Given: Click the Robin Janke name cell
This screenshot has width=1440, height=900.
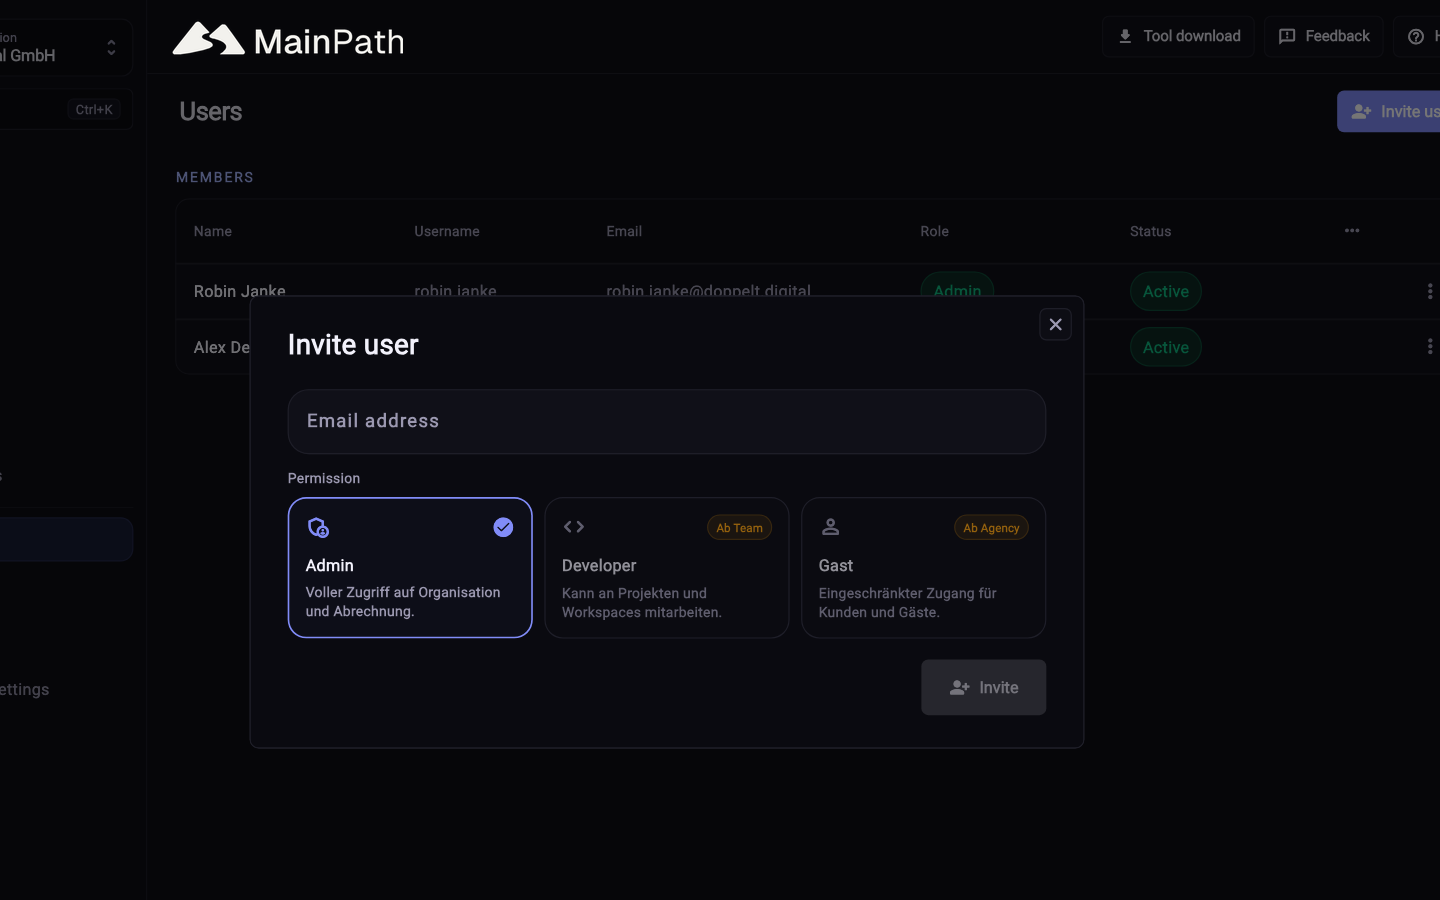Looking at the screenshot, I should [240, 290].
